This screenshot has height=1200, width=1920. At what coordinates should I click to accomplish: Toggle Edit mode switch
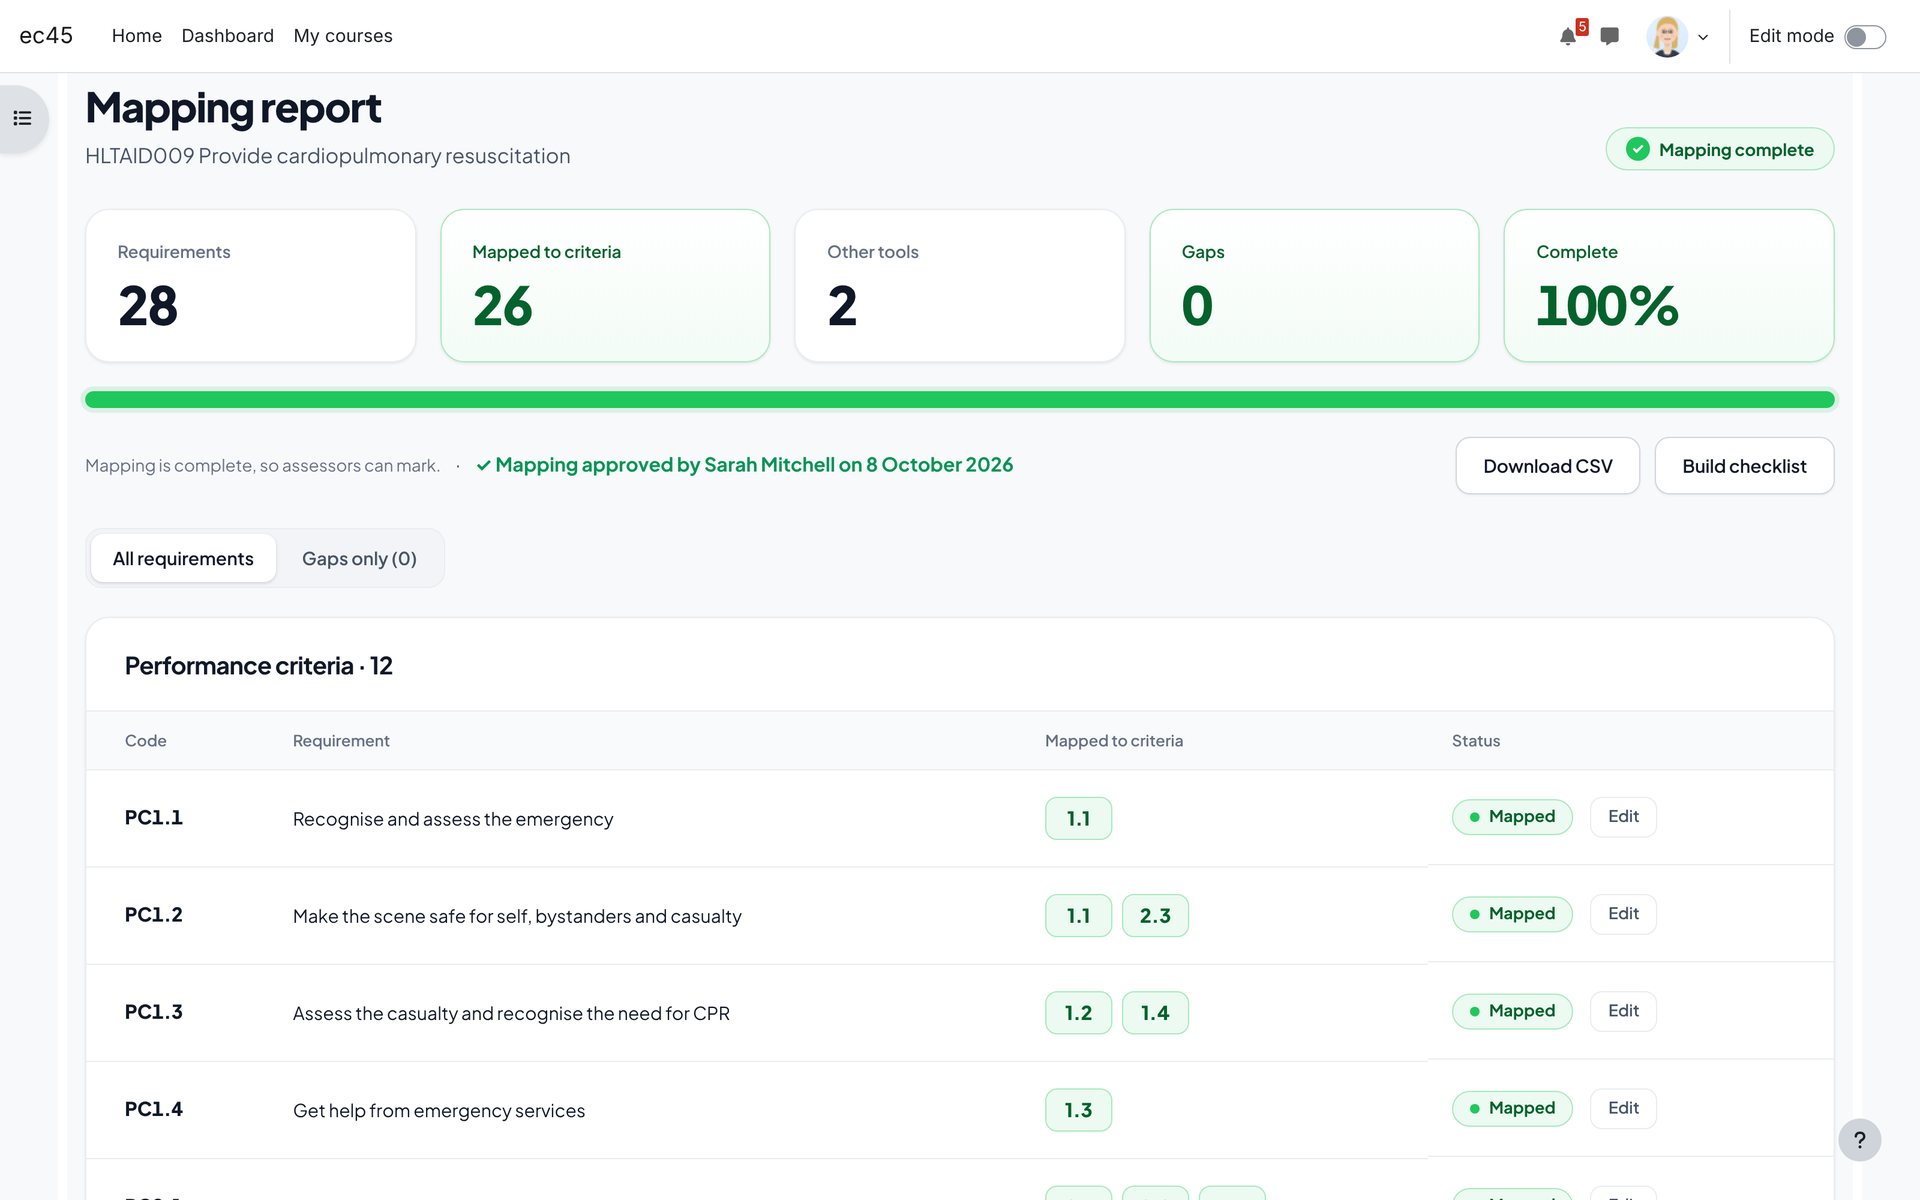click(1864, 37)
